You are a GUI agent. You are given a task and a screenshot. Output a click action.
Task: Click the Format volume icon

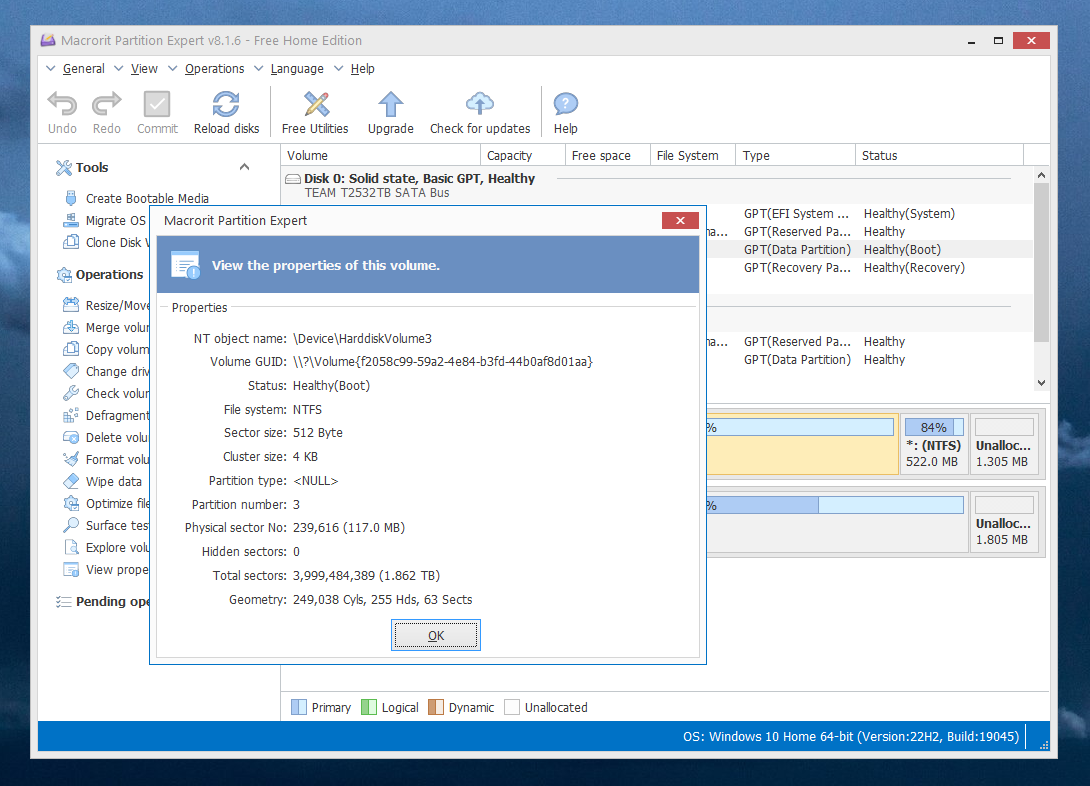click(70, 459)
